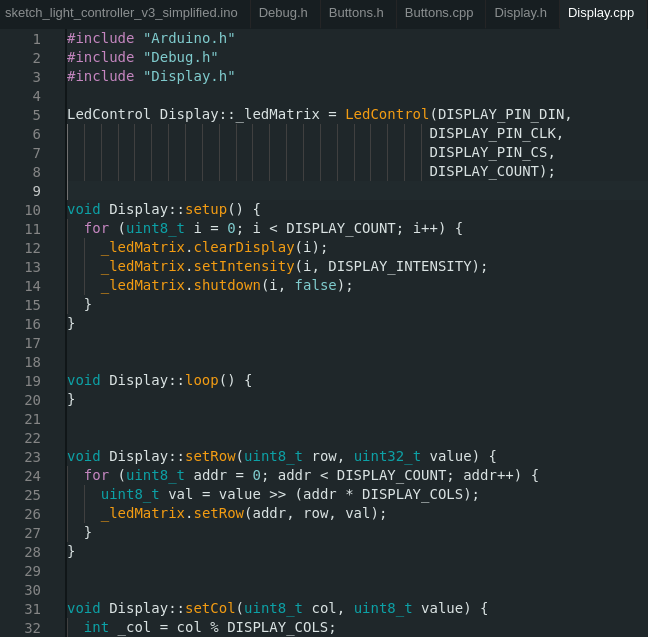
Task: Click the shutdown method call
Action: tap(227, 286)
